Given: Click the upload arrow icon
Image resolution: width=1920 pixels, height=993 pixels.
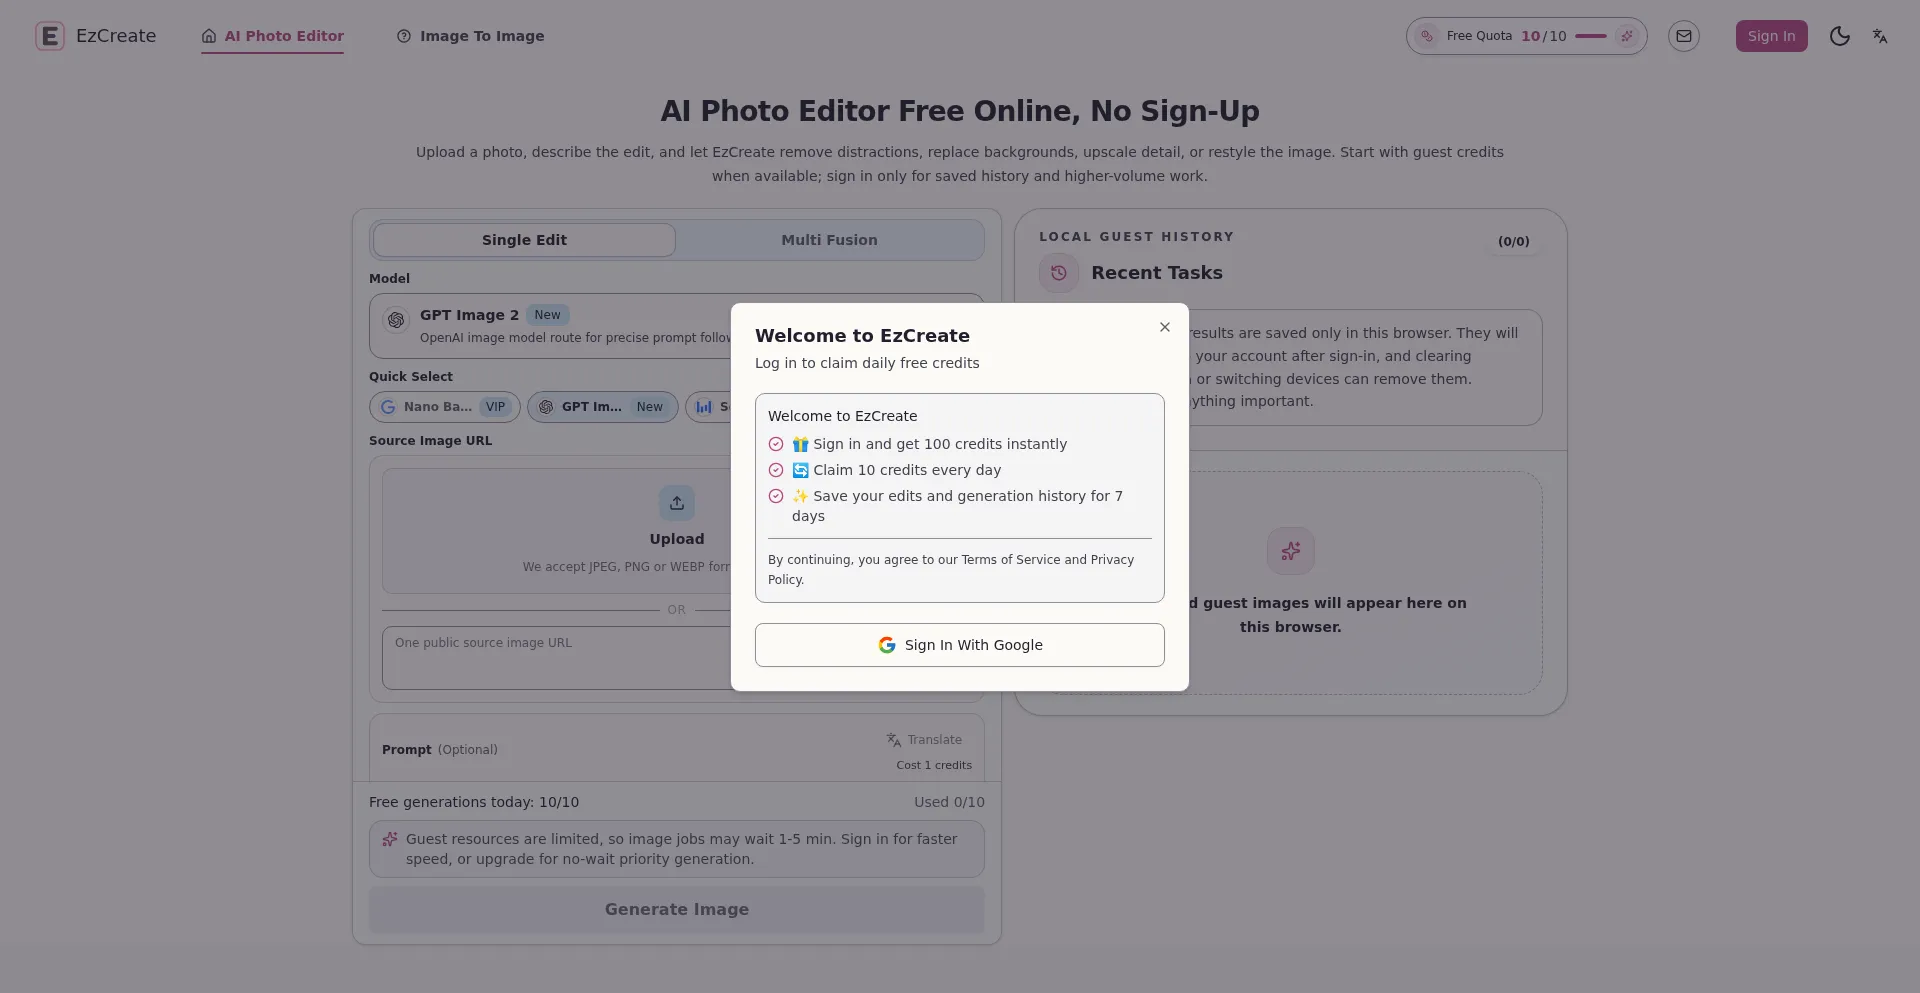Looking at the screenshot, I should tap(677, 503).
